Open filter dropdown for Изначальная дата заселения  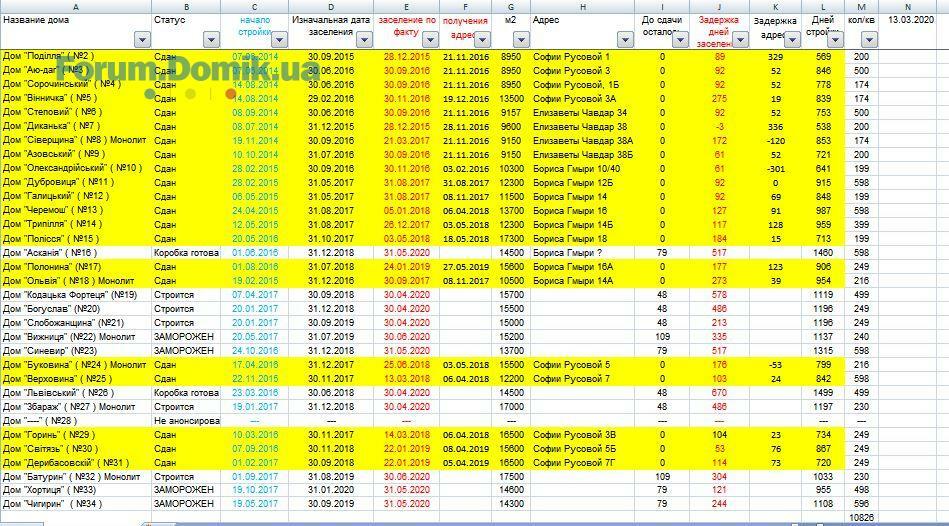coord(364,40)
